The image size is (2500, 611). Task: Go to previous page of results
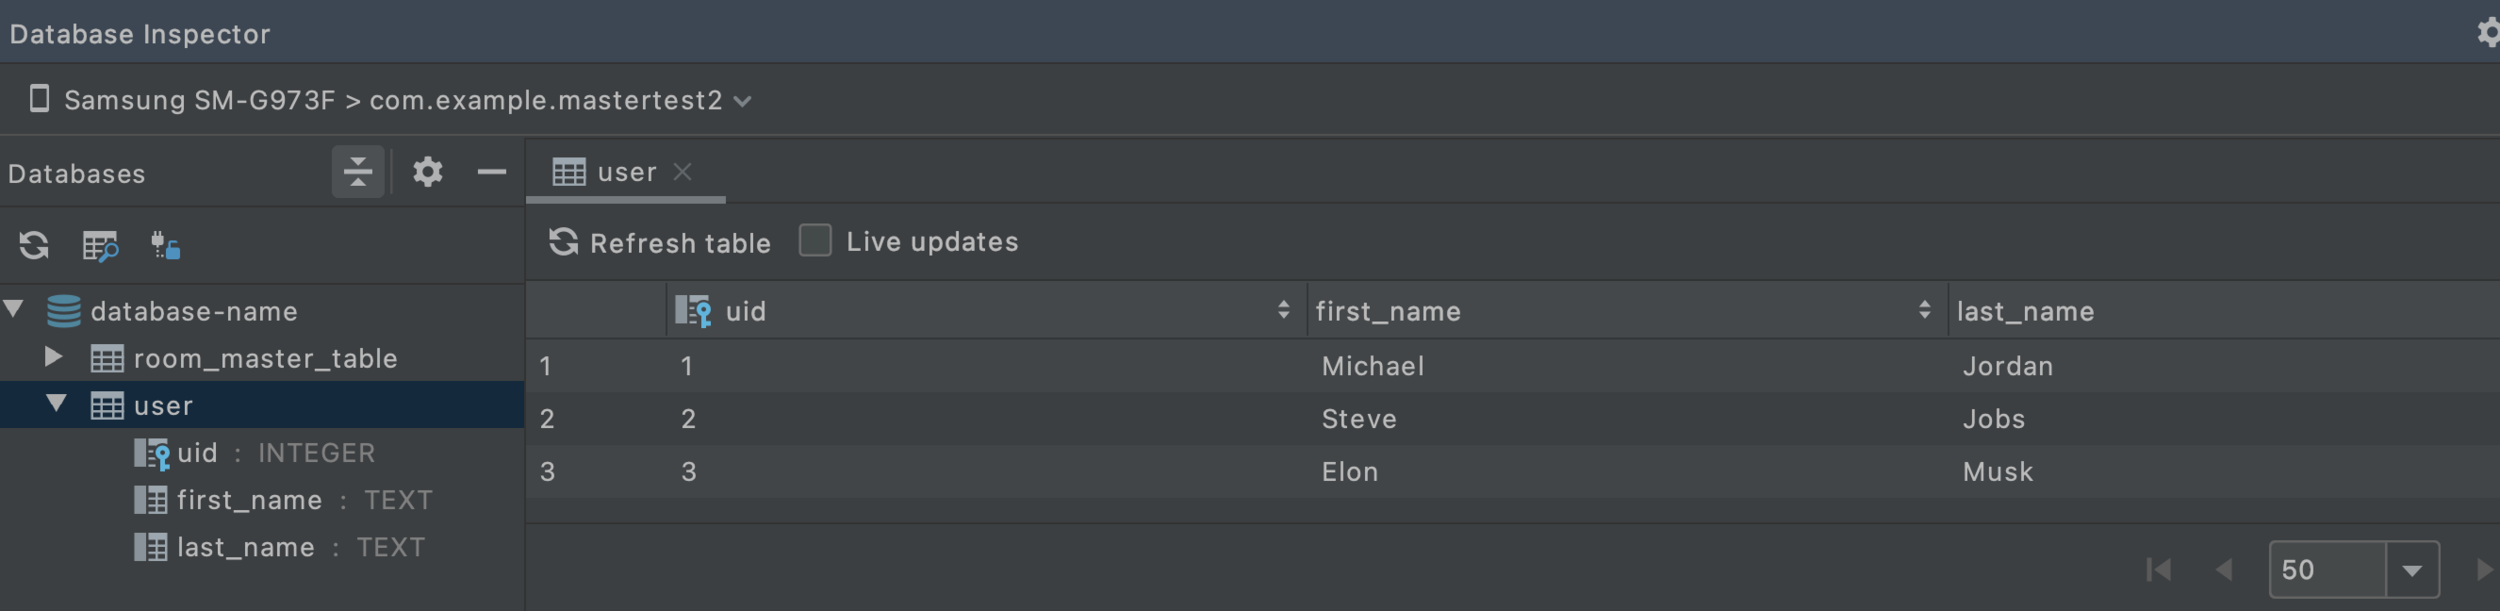coord(2224,570)
